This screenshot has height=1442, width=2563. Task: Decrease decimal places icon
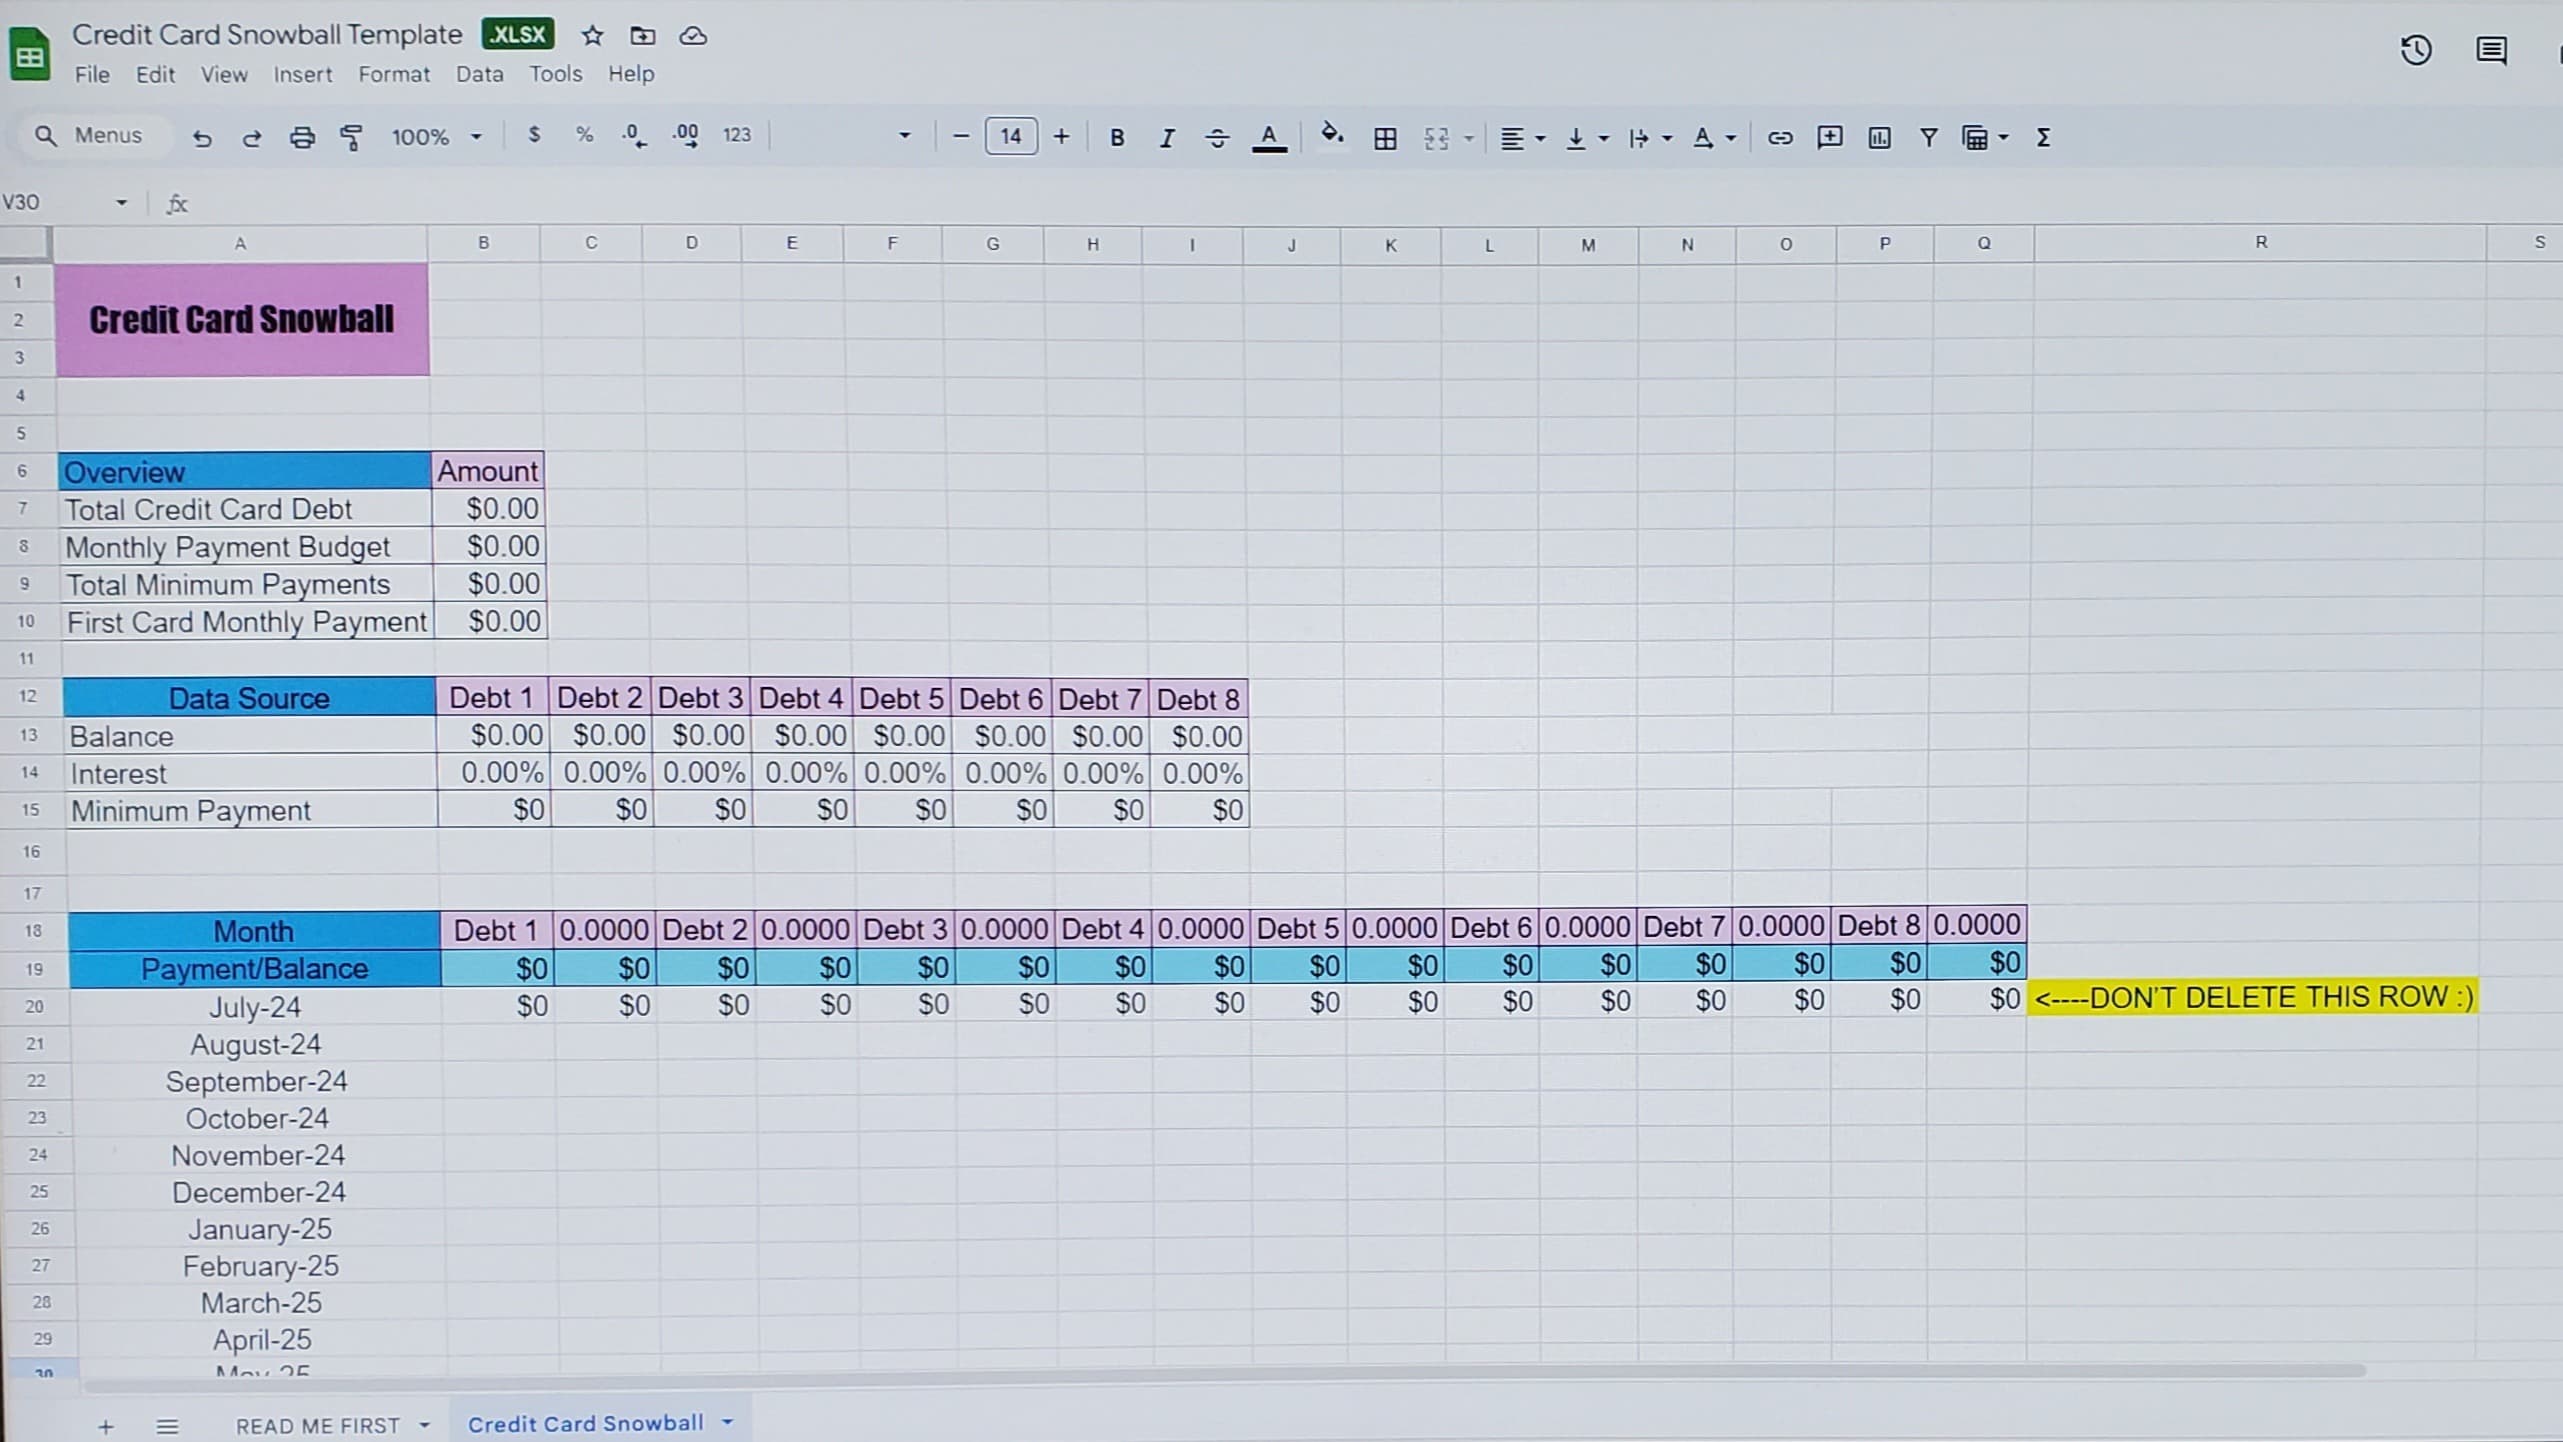coord(634,136)
